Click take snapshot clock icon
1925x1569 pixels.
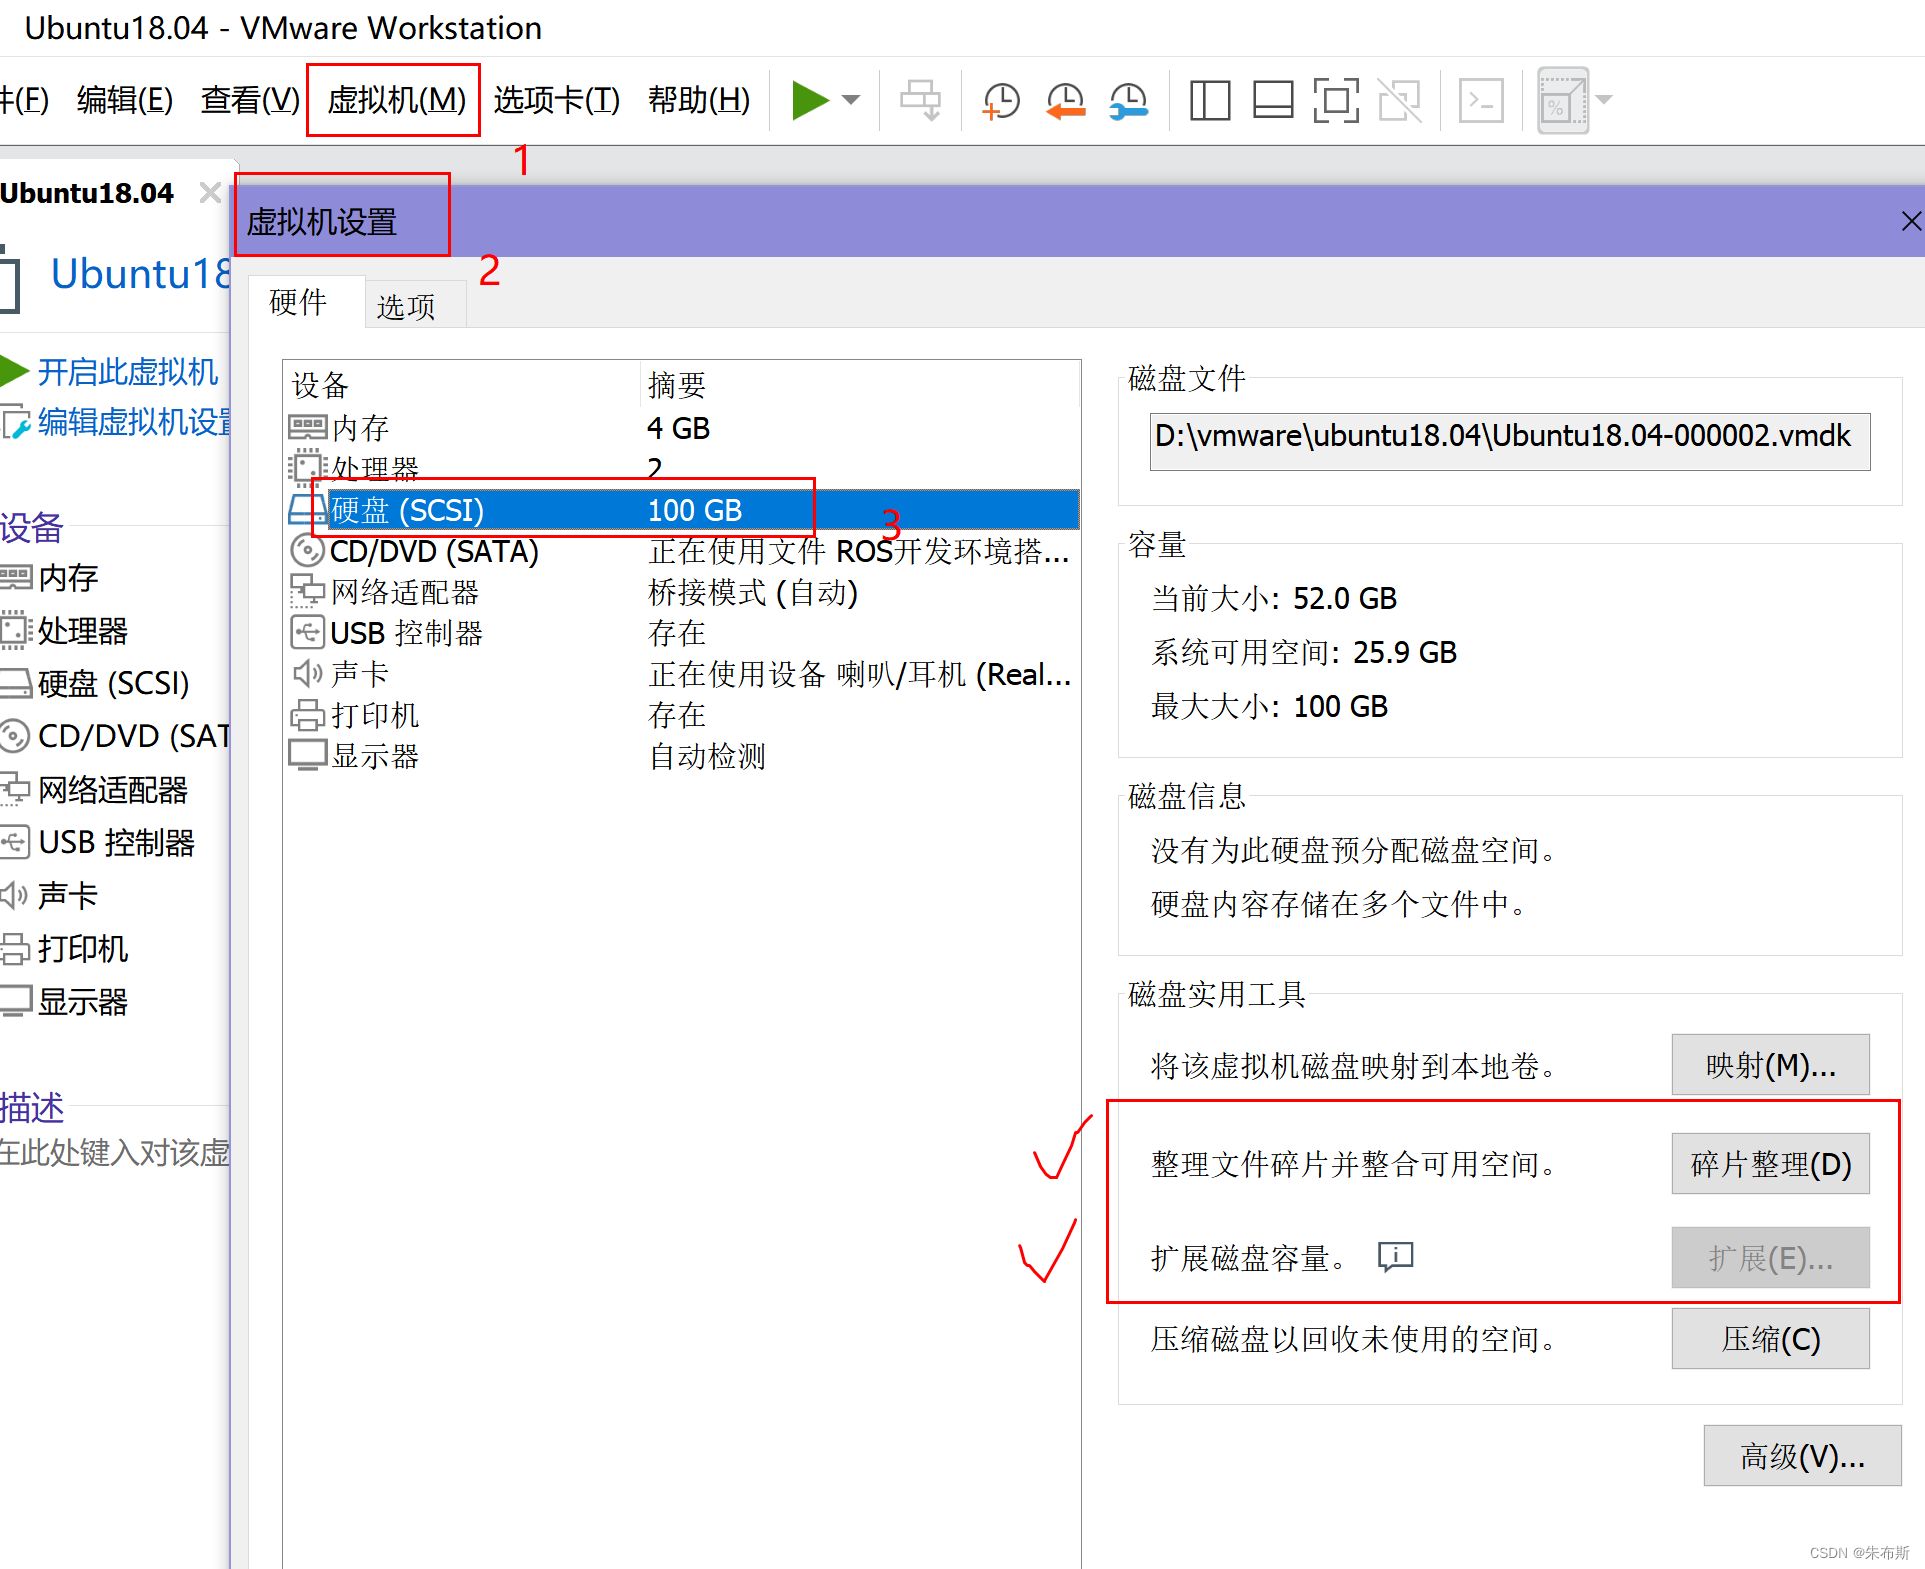(x=1000, y=100)
